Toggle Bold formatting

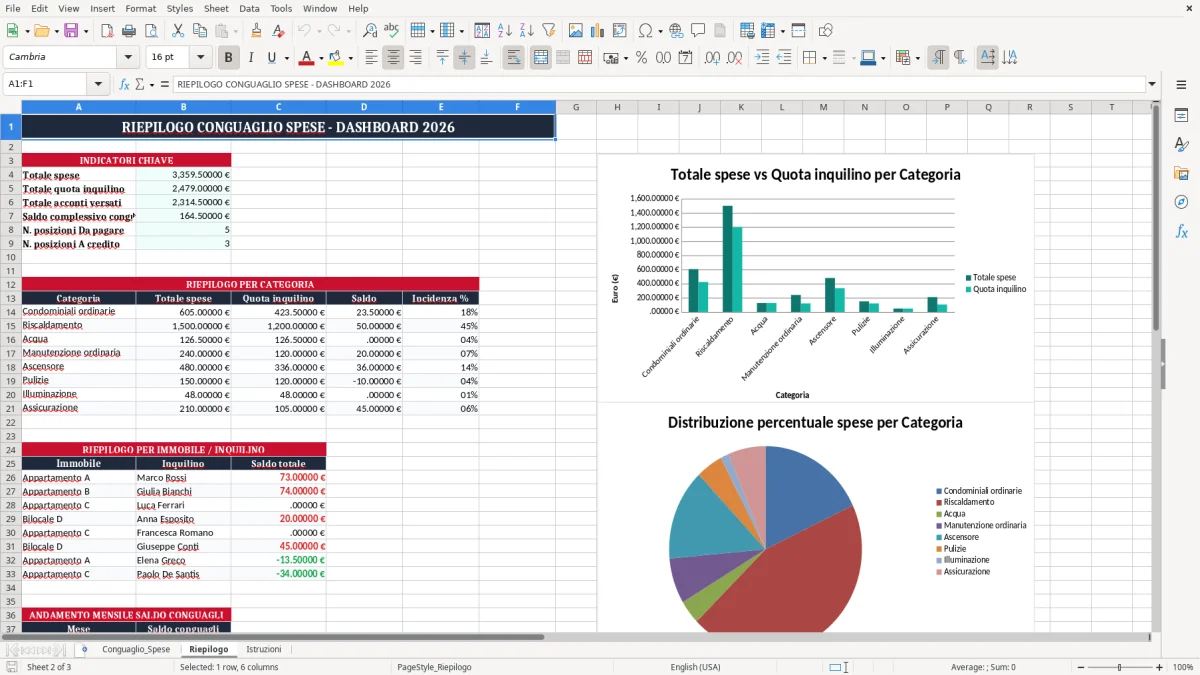click(228, 57)
